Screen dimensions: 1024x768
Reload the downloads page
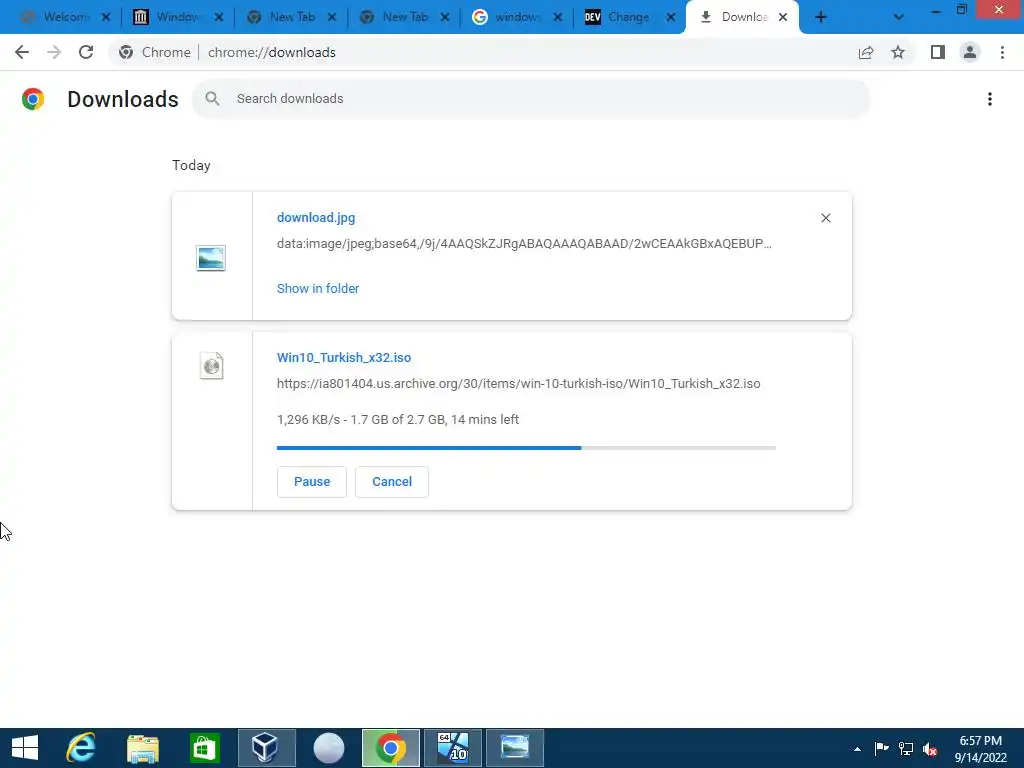coord(86,52)
